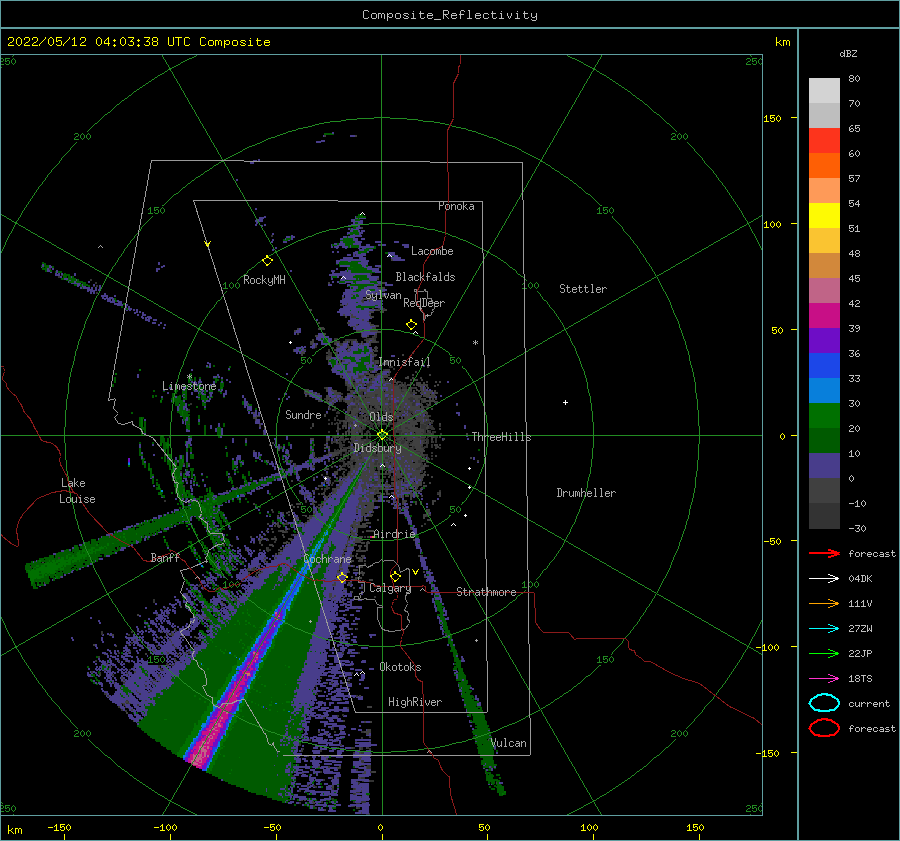This screenshot has width=900, height=841.
Task: Click the Lacombe town label
Action: [x=432, y=251]
